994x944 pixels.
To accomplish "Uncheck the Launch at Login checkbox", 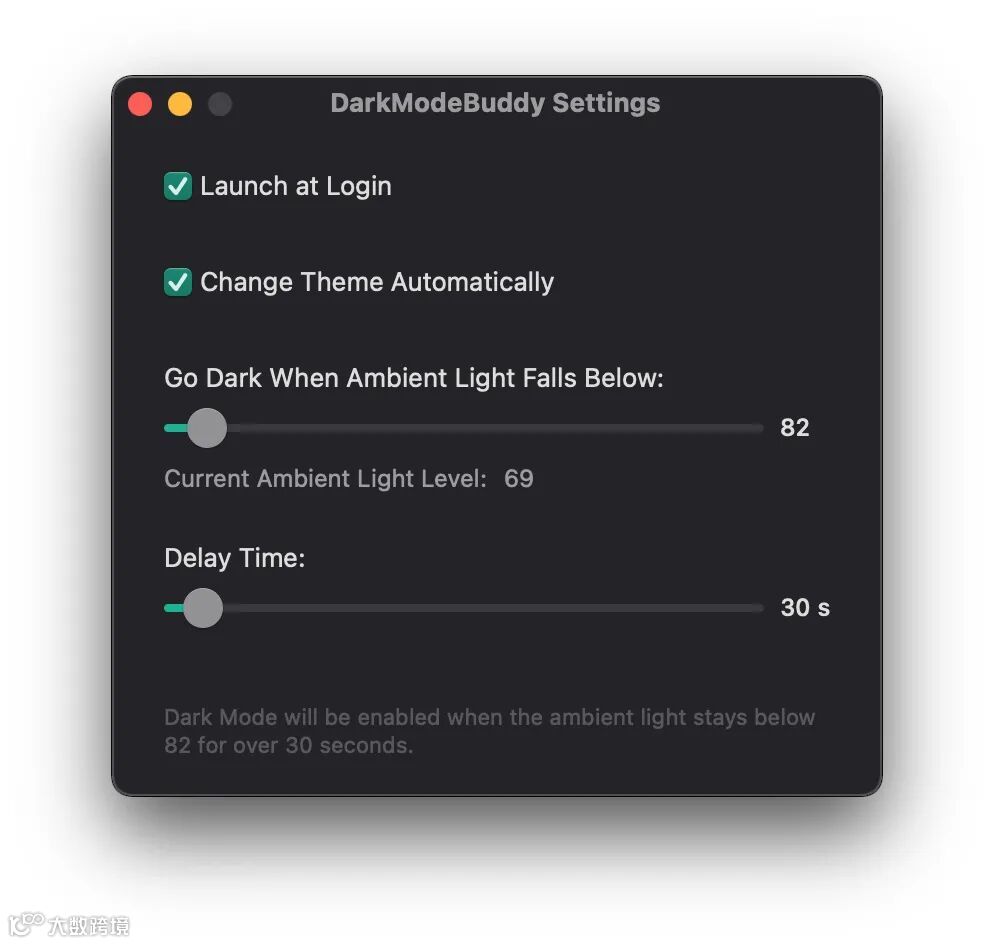I will point(178,186).
